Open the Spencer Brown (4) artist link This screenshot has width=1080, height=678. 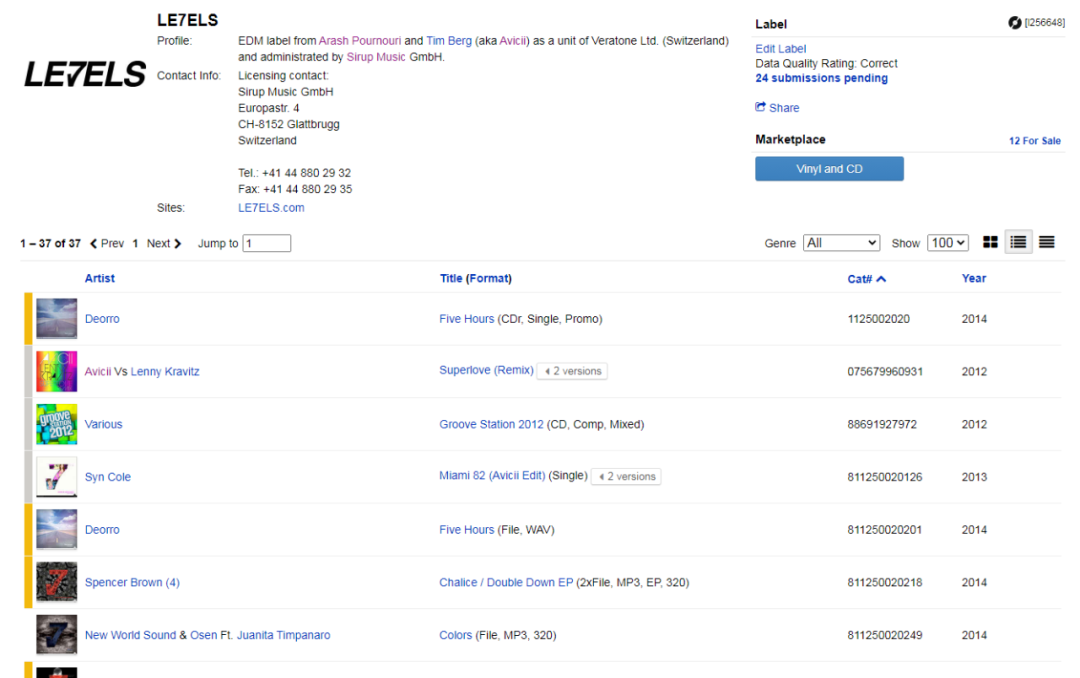tap(132, 582)
